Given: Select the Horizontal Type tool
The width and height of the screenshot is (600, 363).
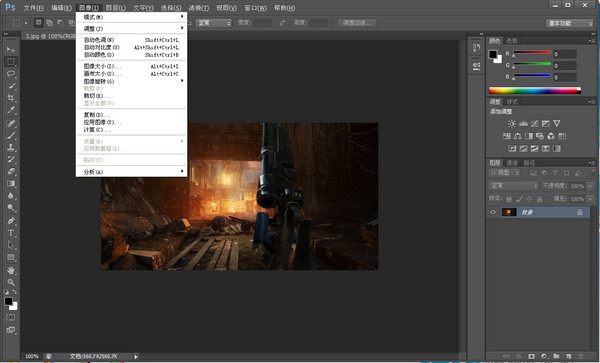Looking at the screenshot, I should click(x=11, y=233).
